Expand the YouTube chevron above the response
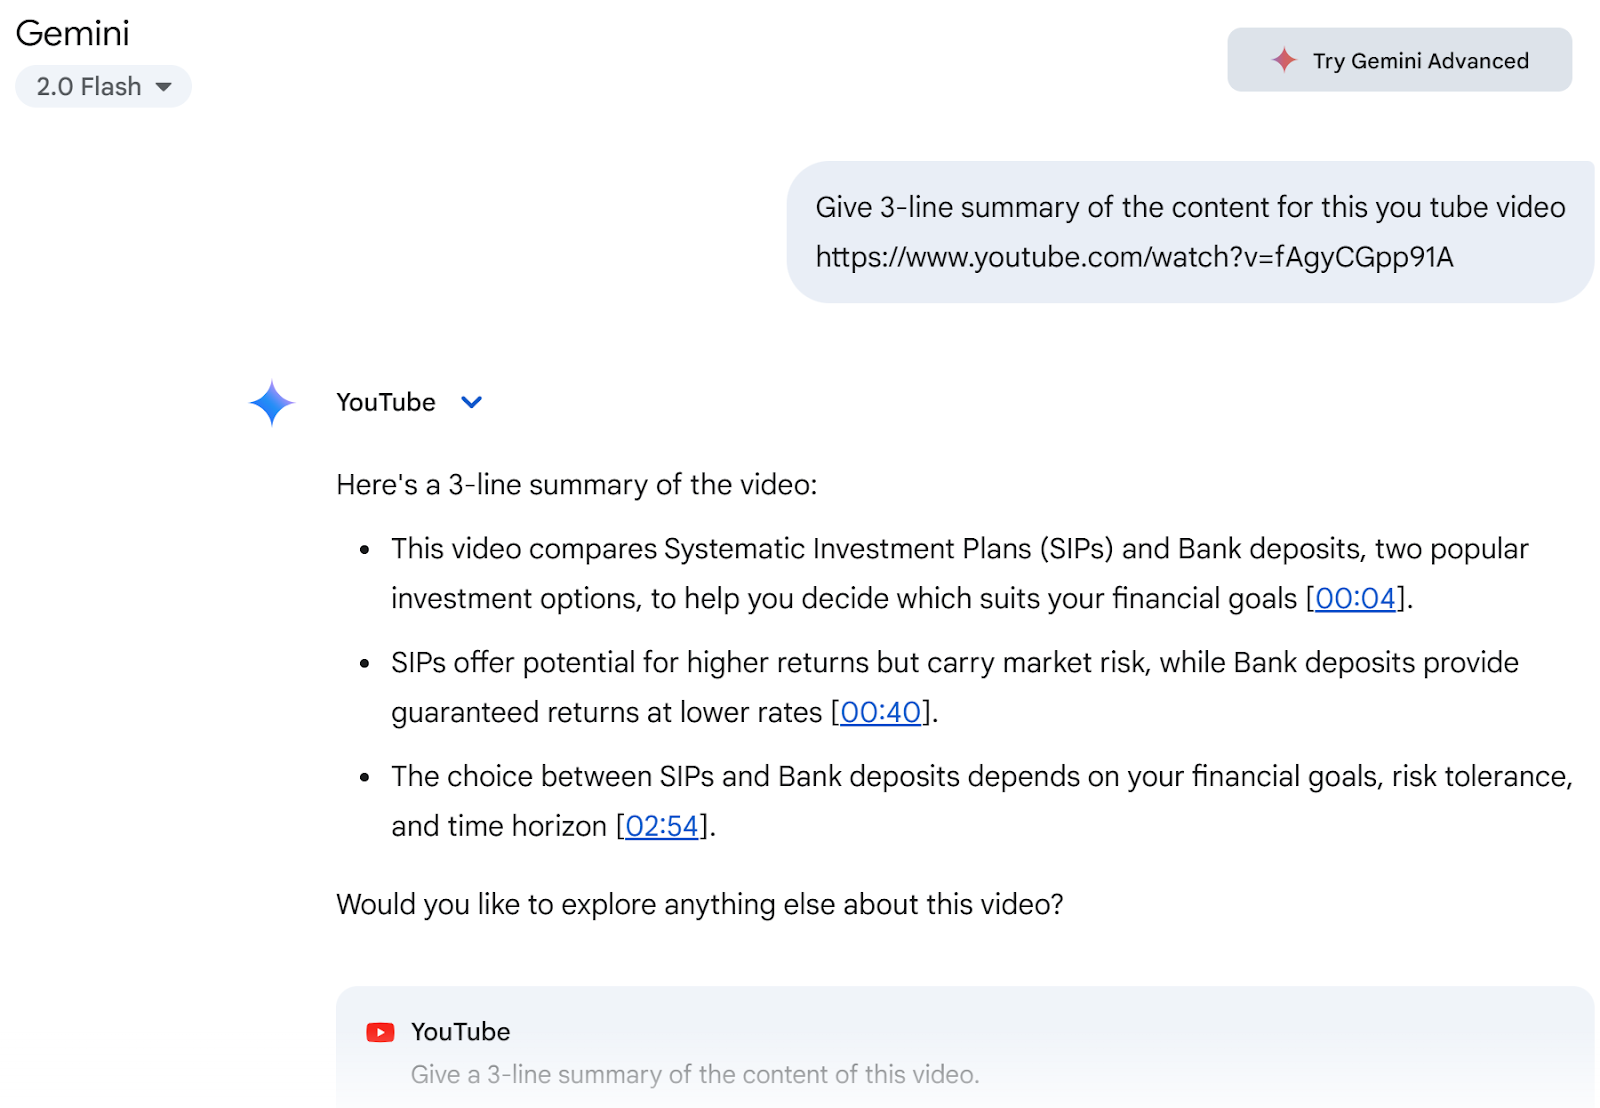 pyautogui.click(x=471, y=402)
